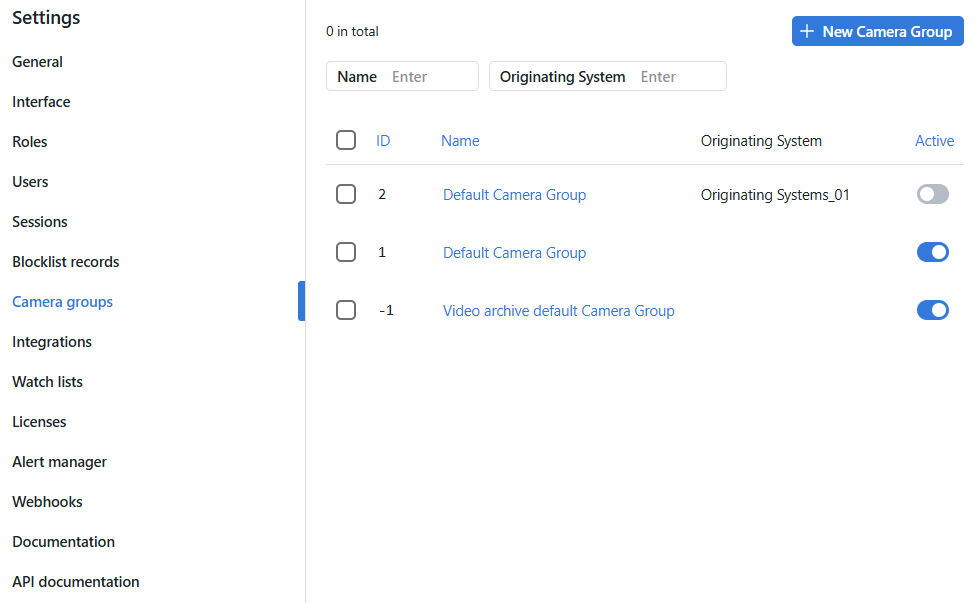Screen dimensions: 980x603
Task: Click the New Camera Group button
Action: coord(877,32)
